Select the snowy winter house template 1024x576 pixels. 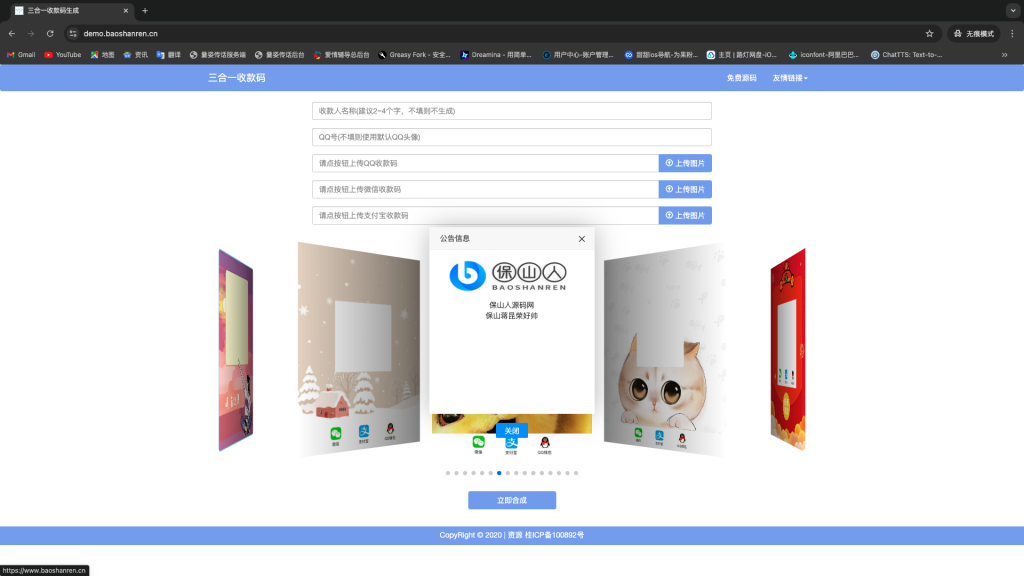(x=359, y=349)
